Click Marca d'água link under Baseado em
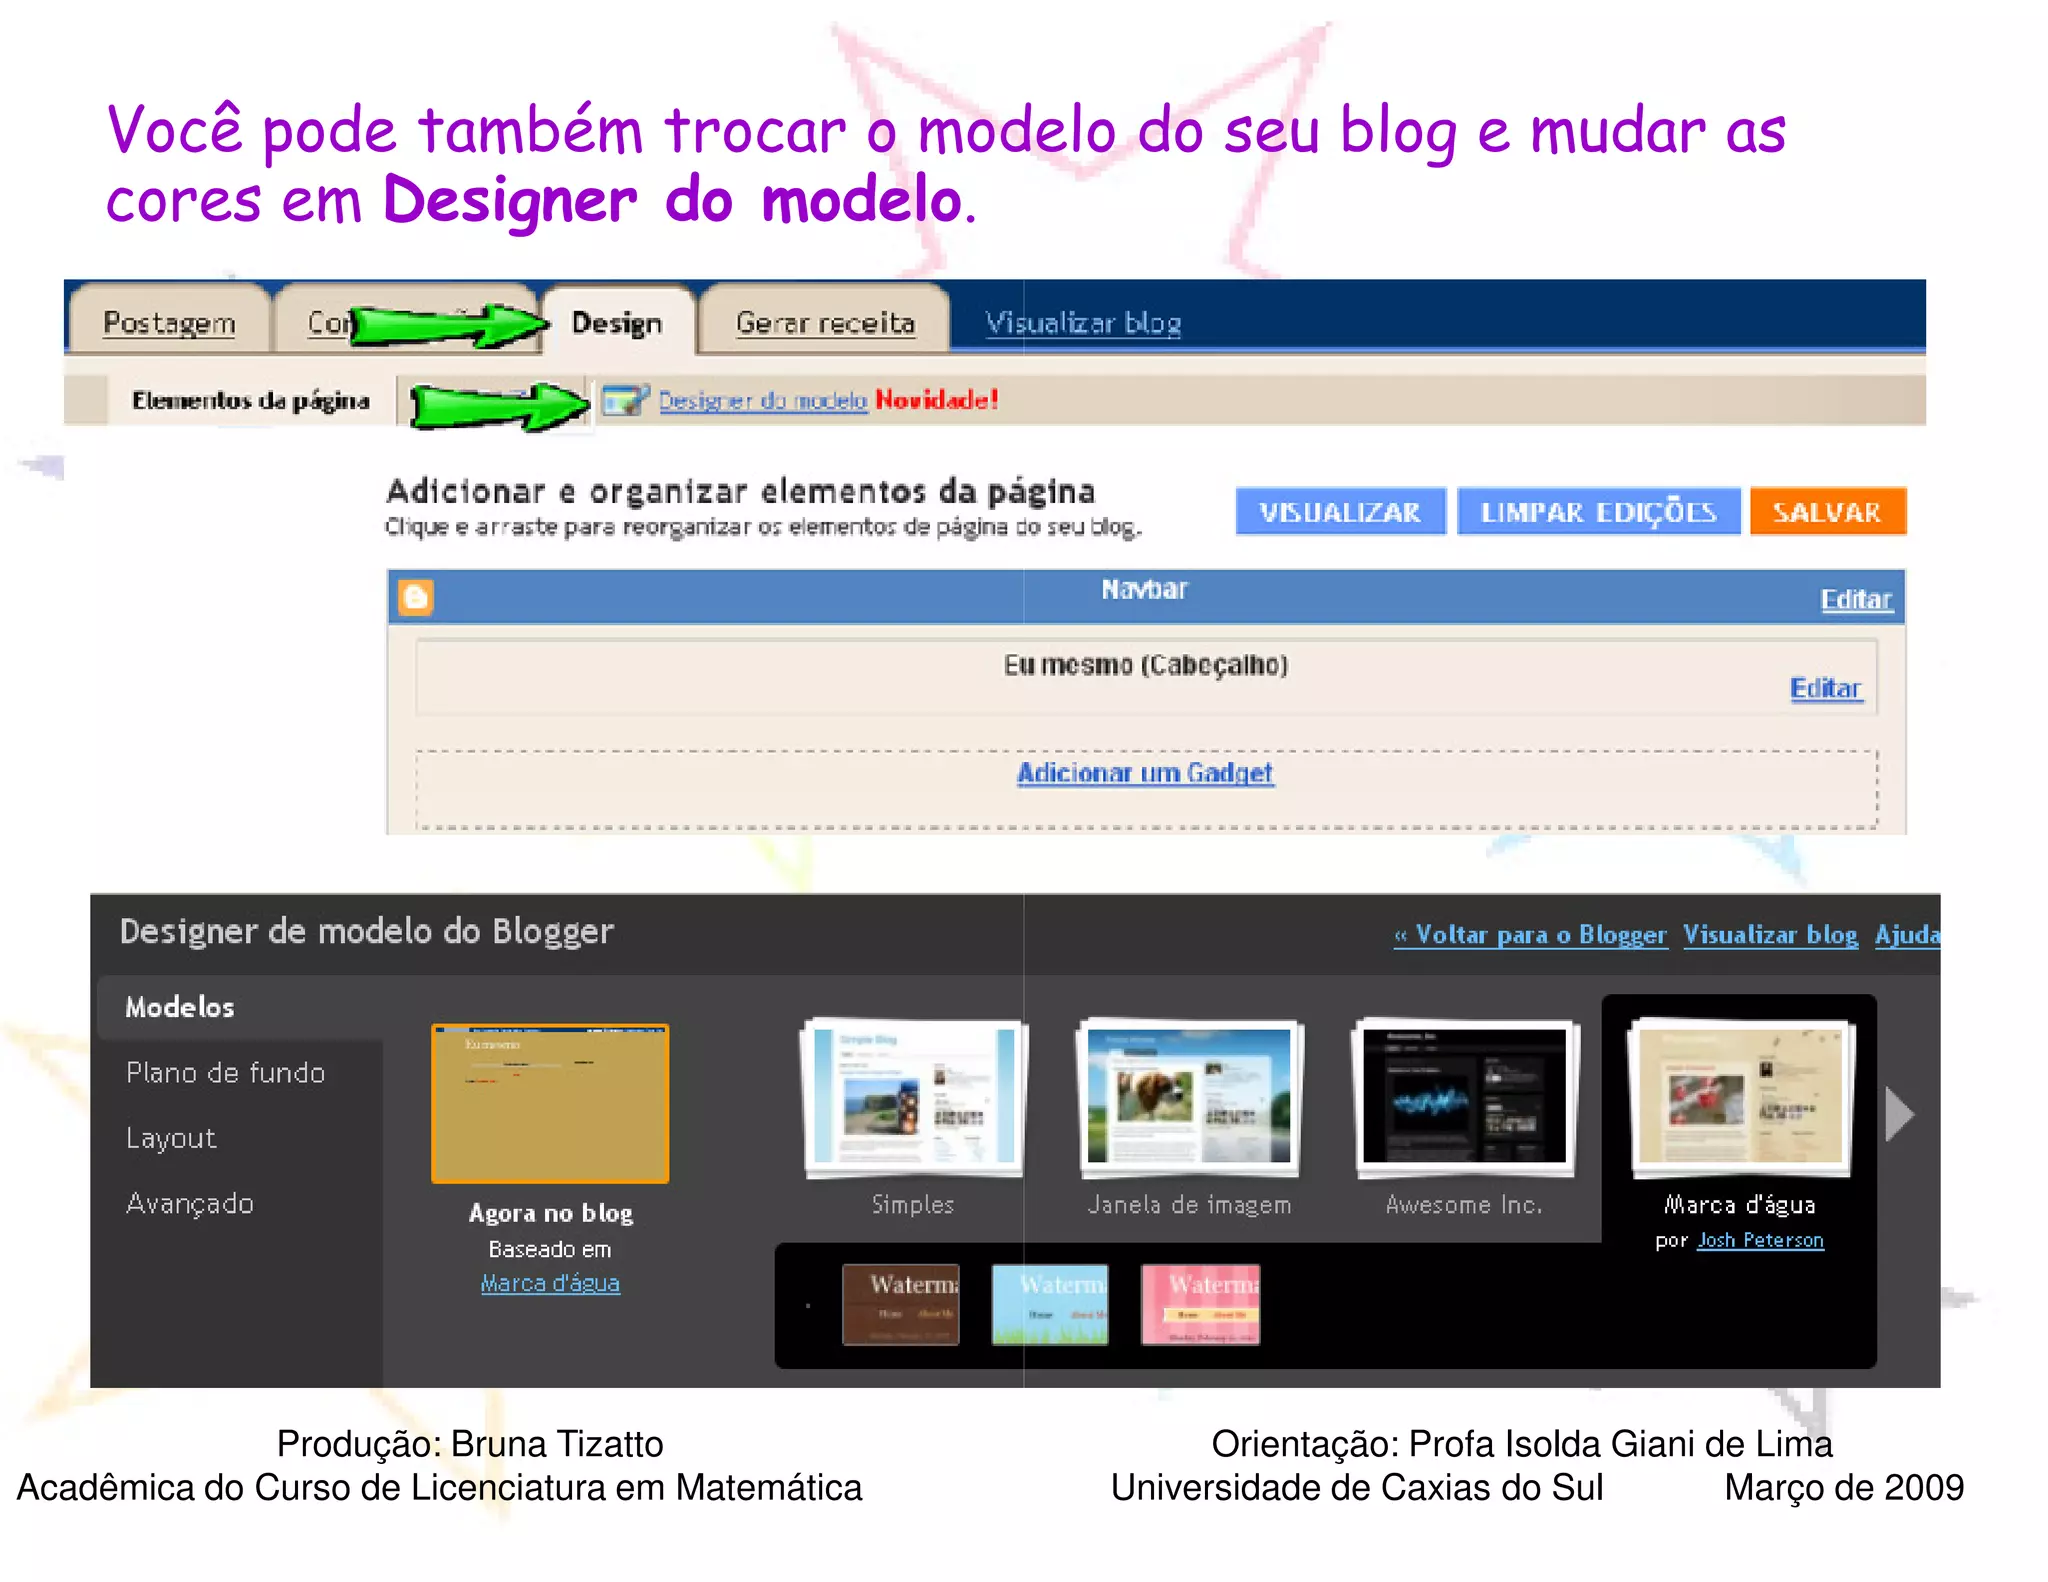Viewport: 2048px width, 1582px height. pyautogui.click(x=550, y=1283)
